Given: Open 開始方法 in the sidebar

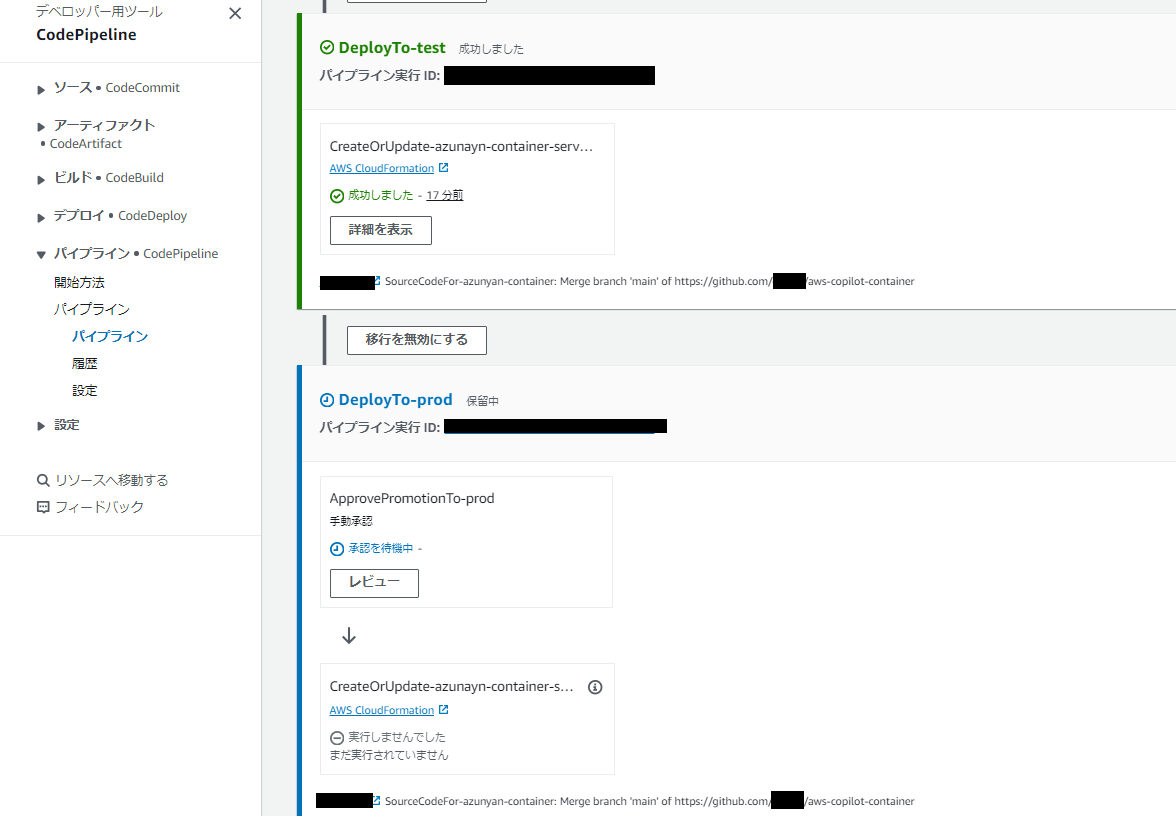Looking at the screenshot, I should pos(80,283).
